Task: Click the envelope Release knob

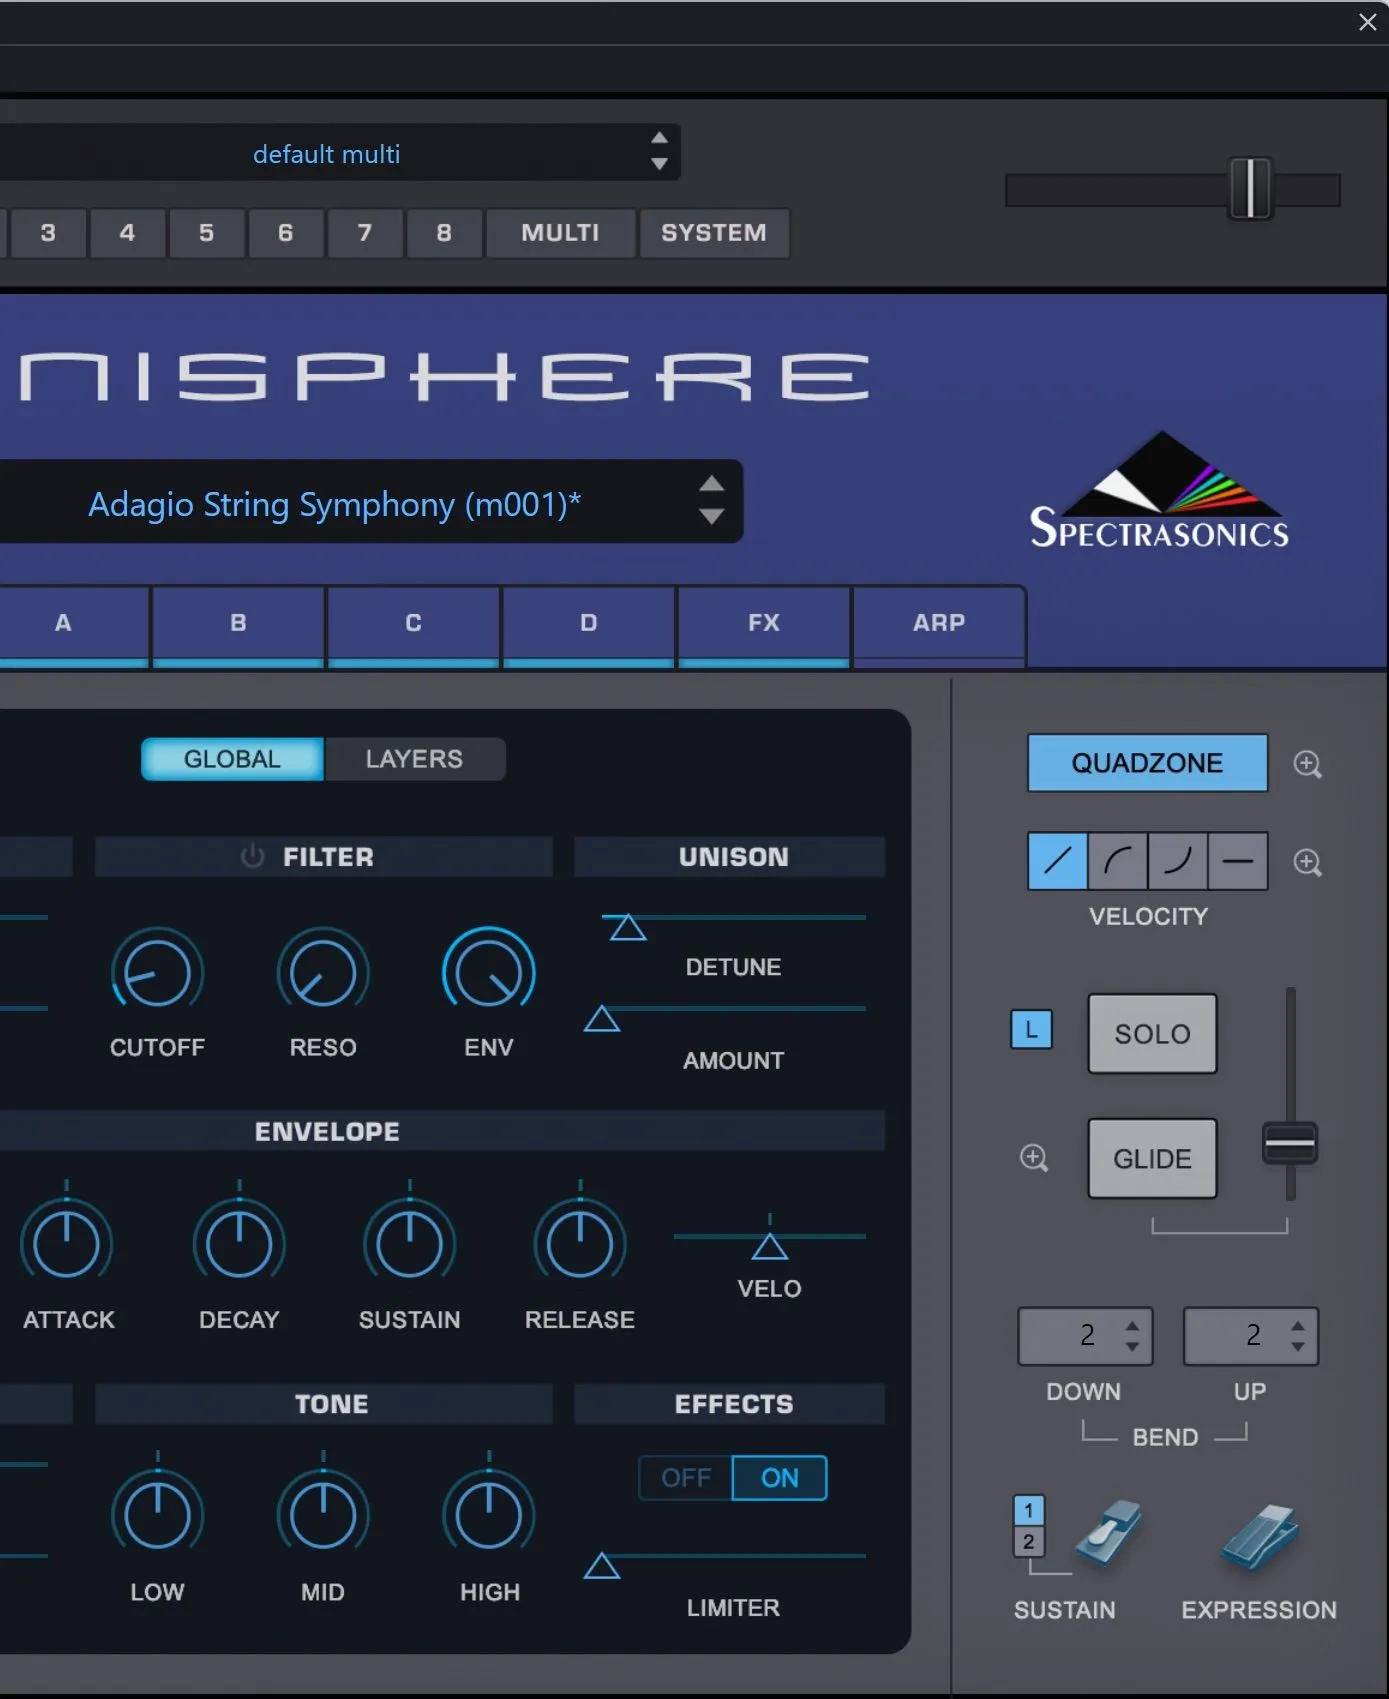Action: [580, 1244]
